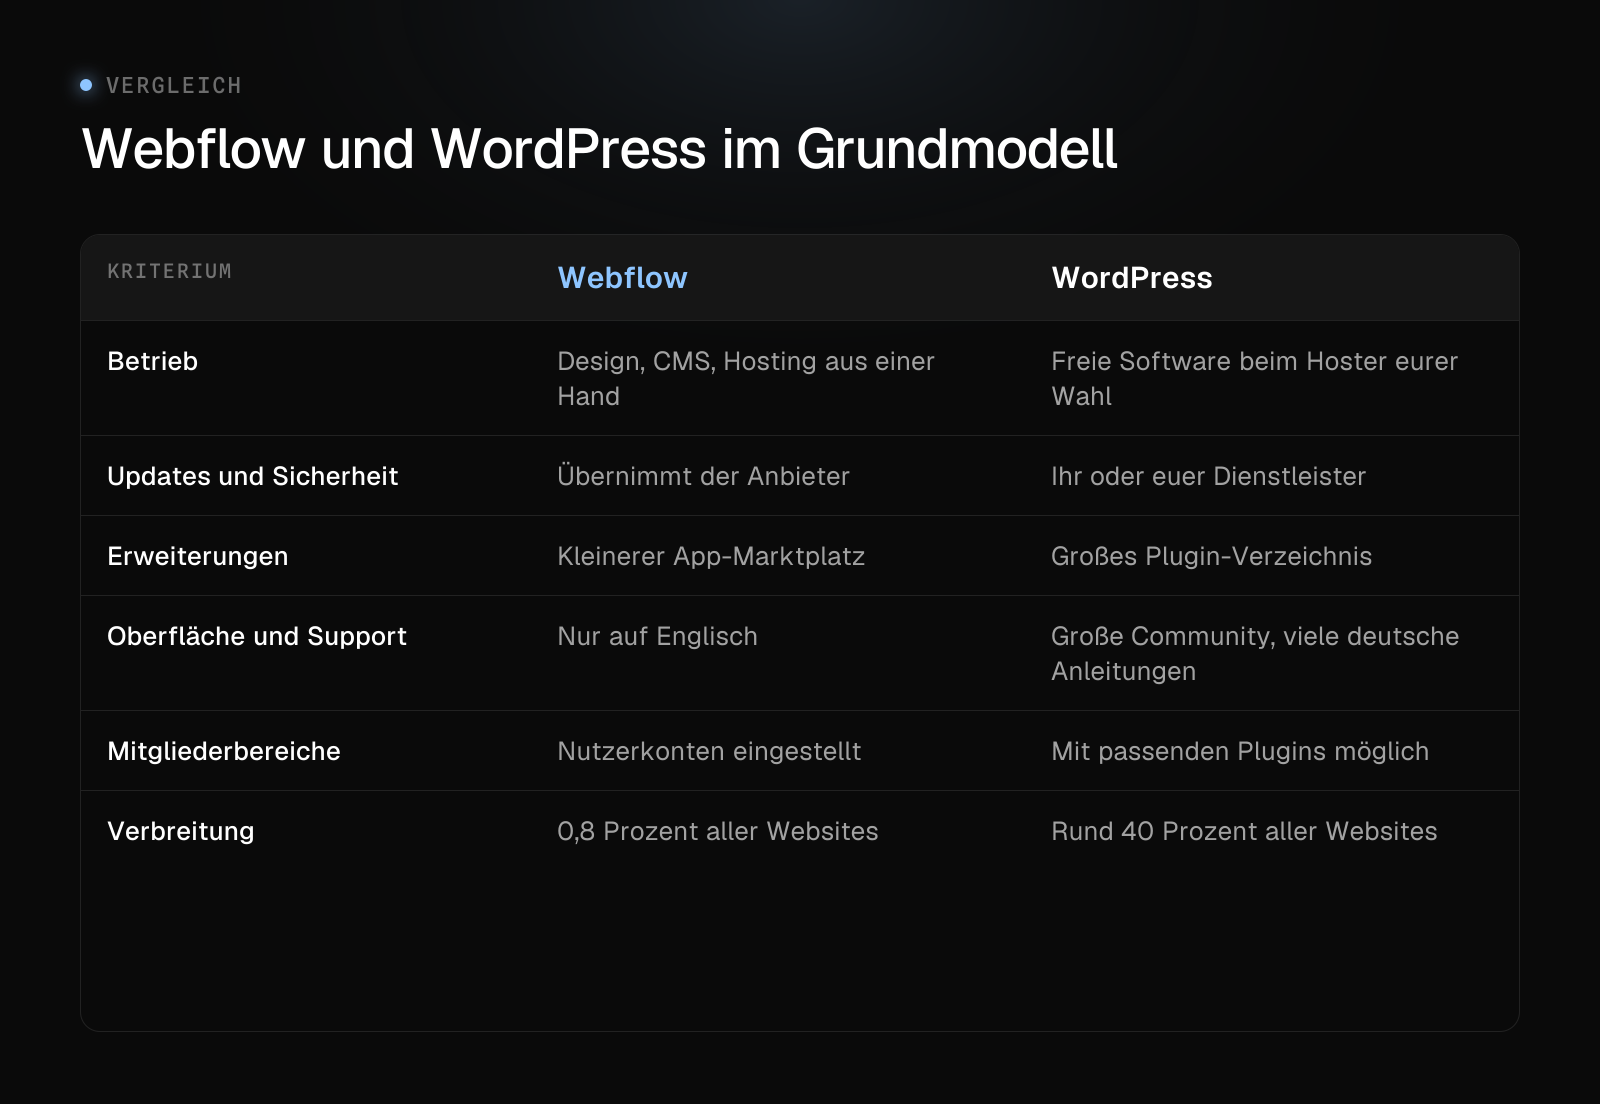Viewport: 1600px width, 1104px height.
Task: Click 'Freie Software beim Hoster eurer Wahl' cell
Action: pos(1254,379)
